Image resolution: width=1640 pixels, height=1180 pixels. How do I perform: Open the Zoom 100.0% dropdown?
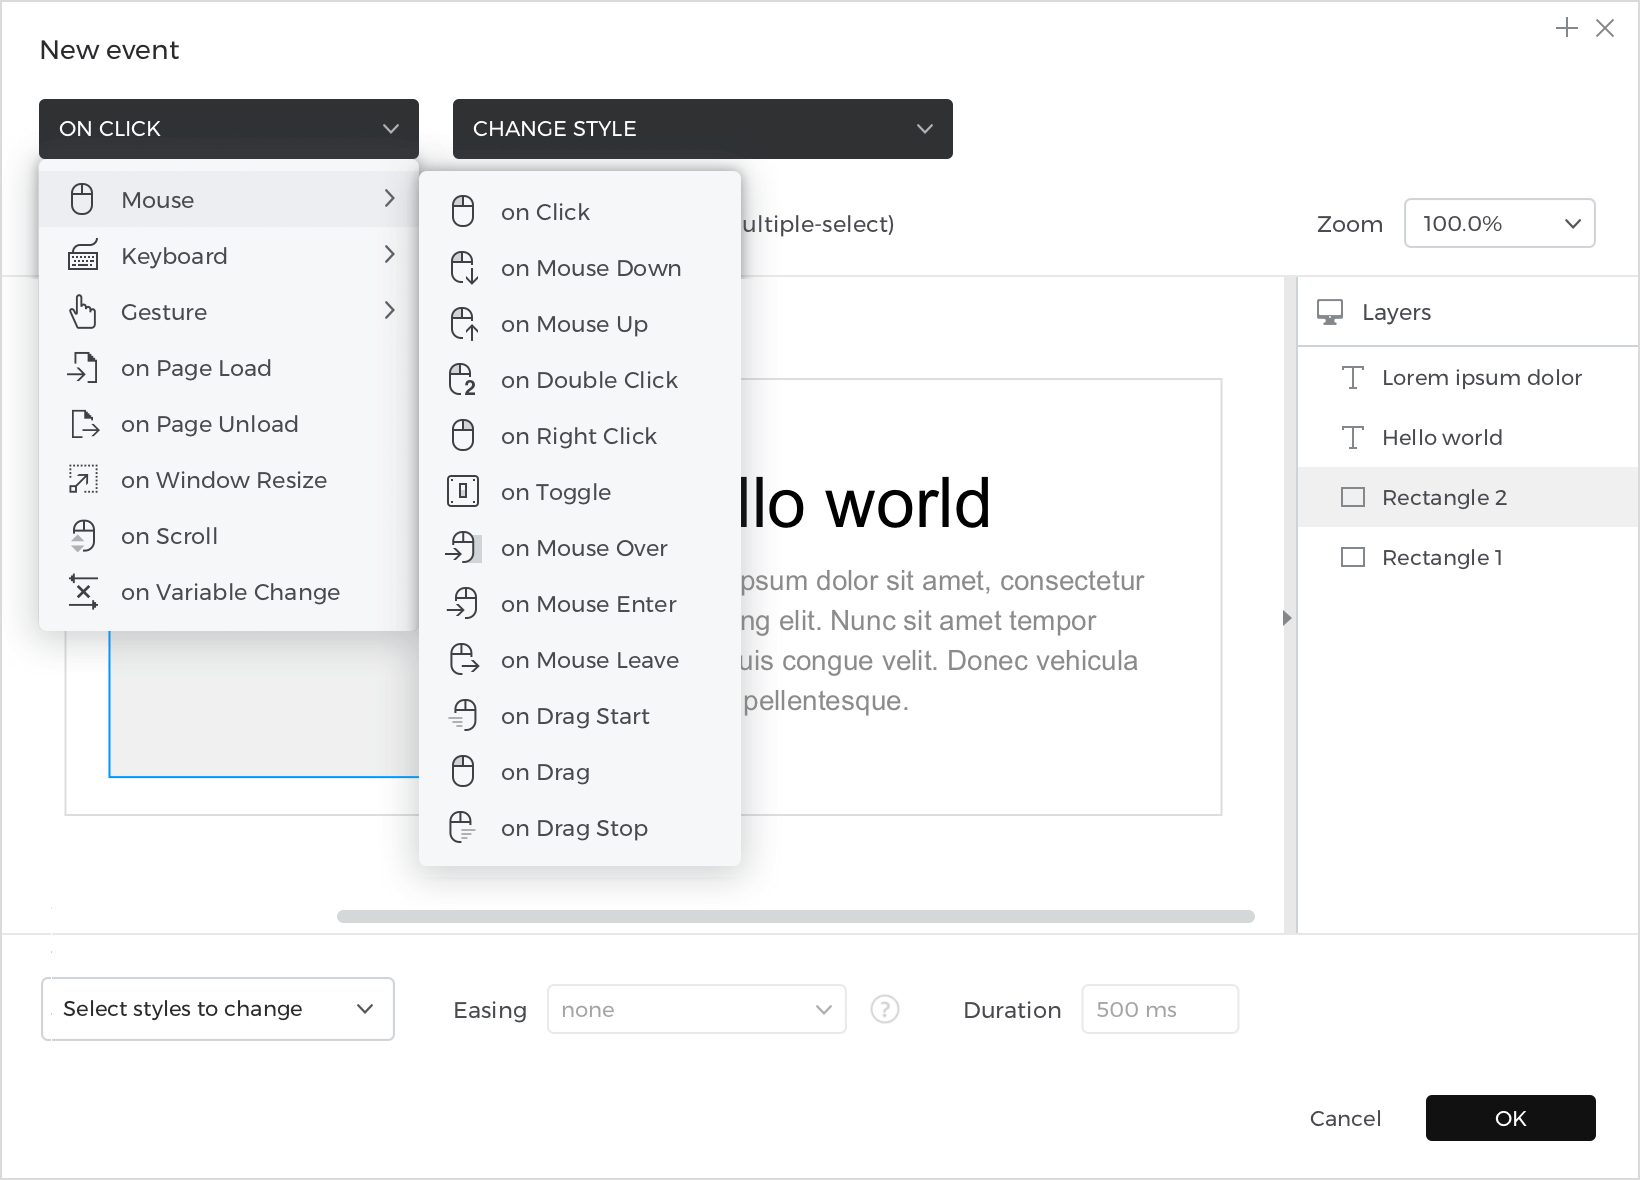1500,223
